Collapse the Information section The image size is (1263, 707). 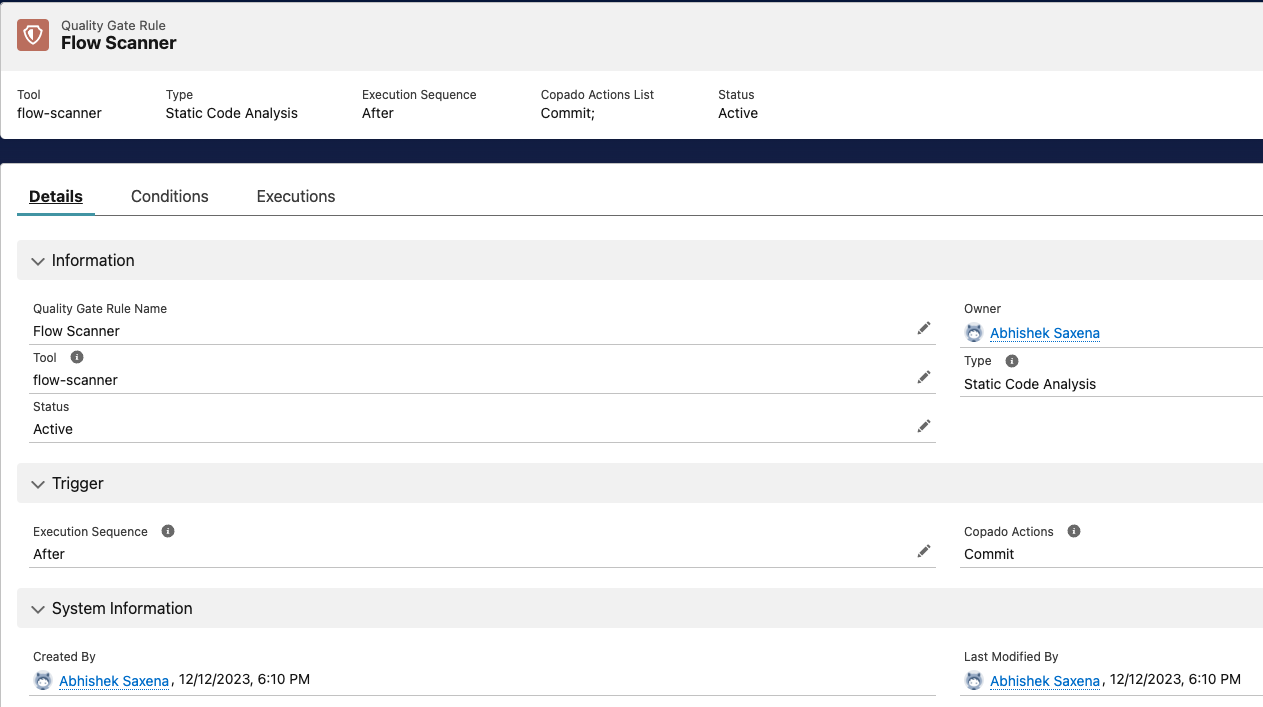coord(39,261)
